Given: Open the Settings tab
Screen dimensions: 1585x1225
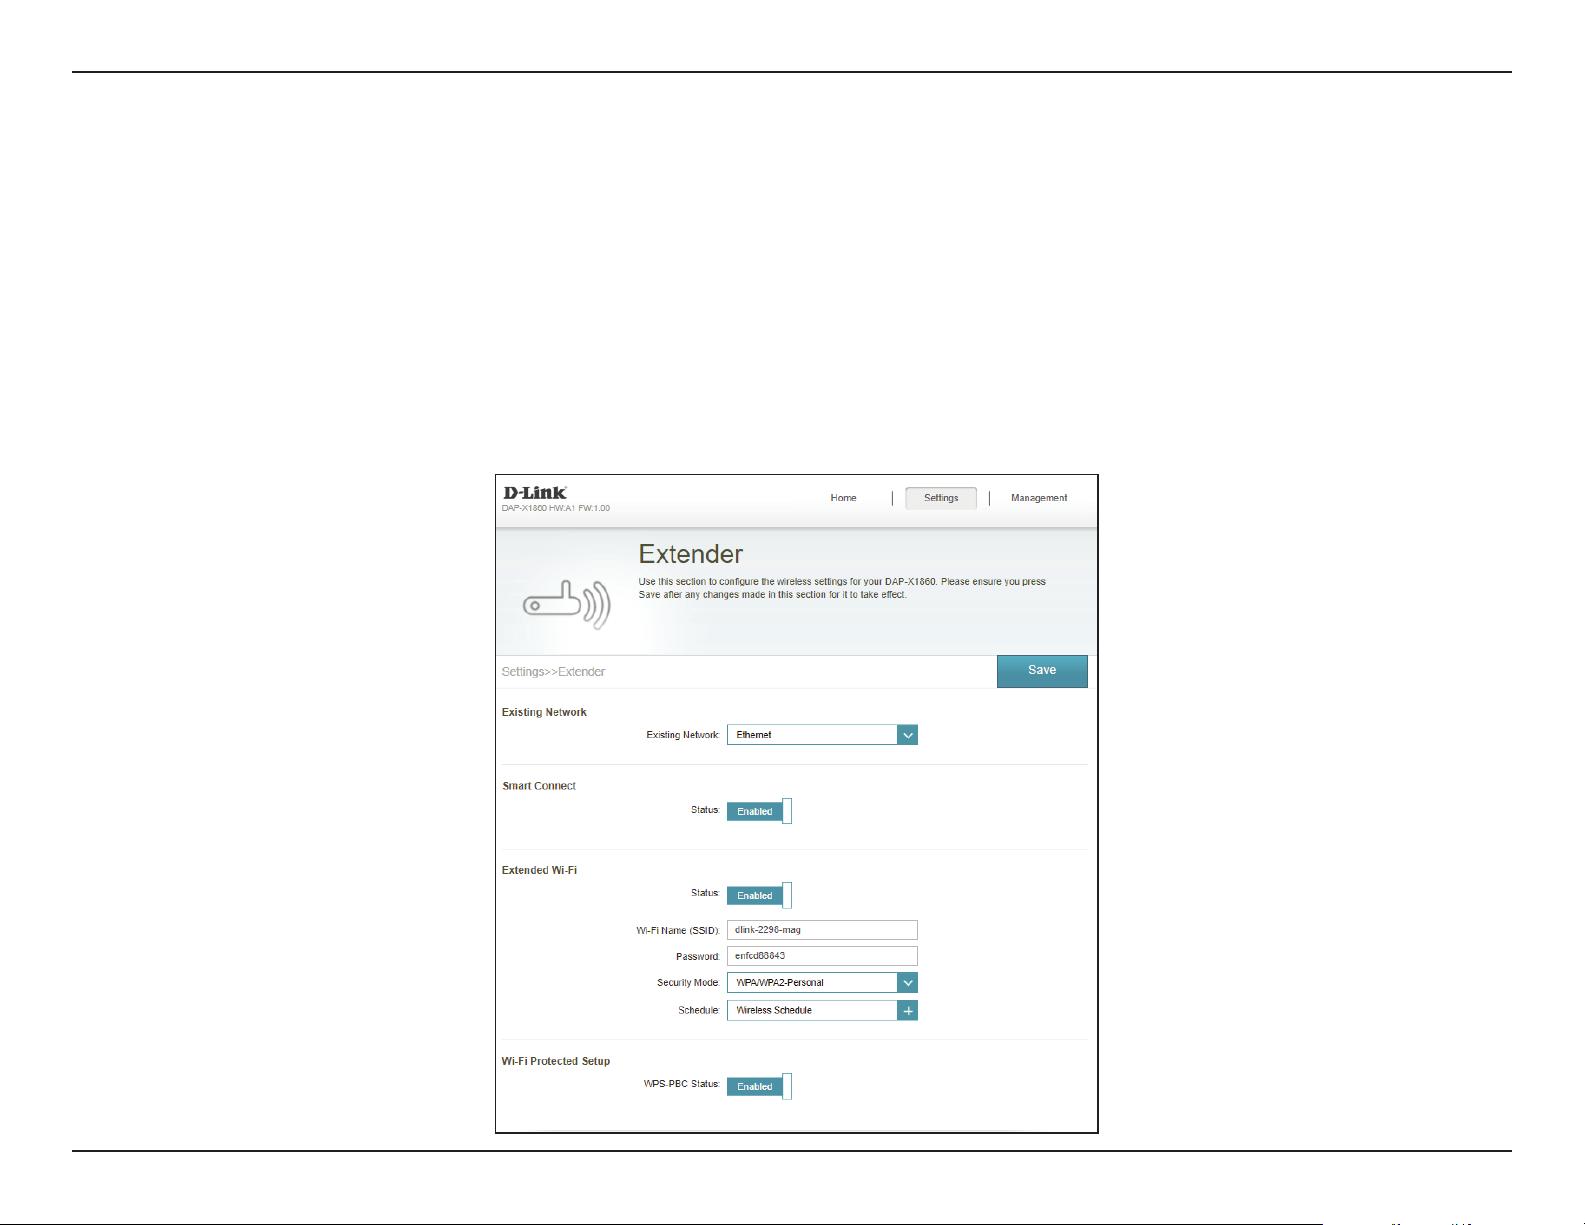Looking at the screenshot, I should coord(941,498).
